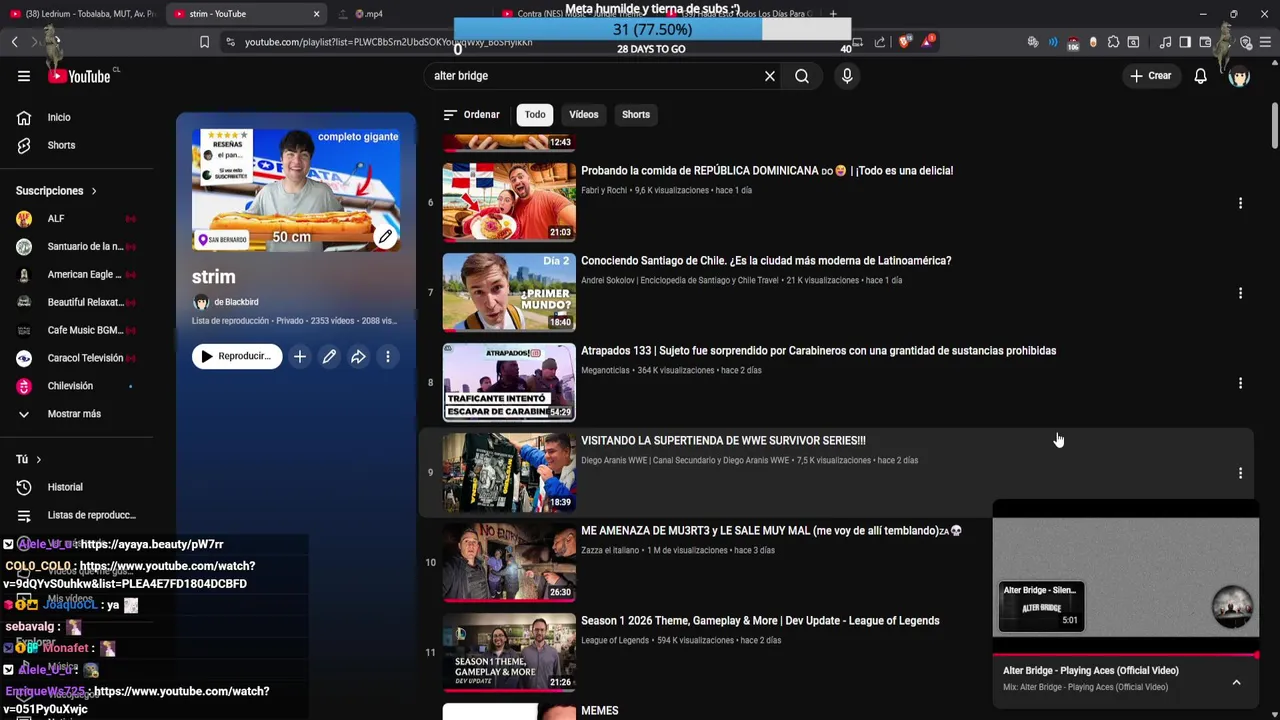Click the browser back arrow
1280x720 pixels.
click(x=15, y=42)
